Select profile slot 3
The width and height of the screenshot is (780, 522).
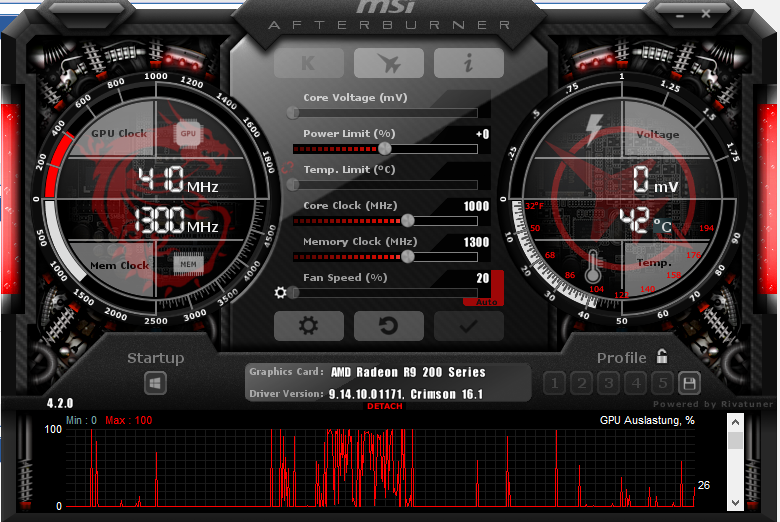[x=608, y=383]
